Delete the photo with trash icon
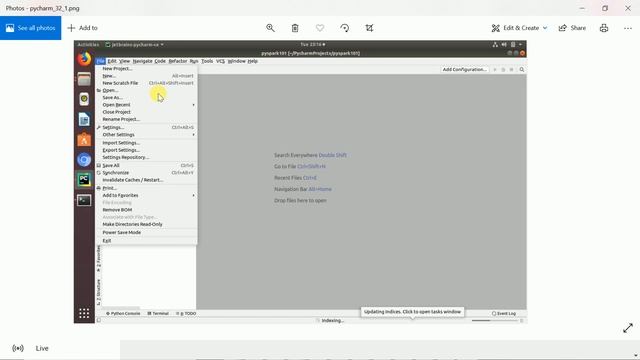 (295, 28)
